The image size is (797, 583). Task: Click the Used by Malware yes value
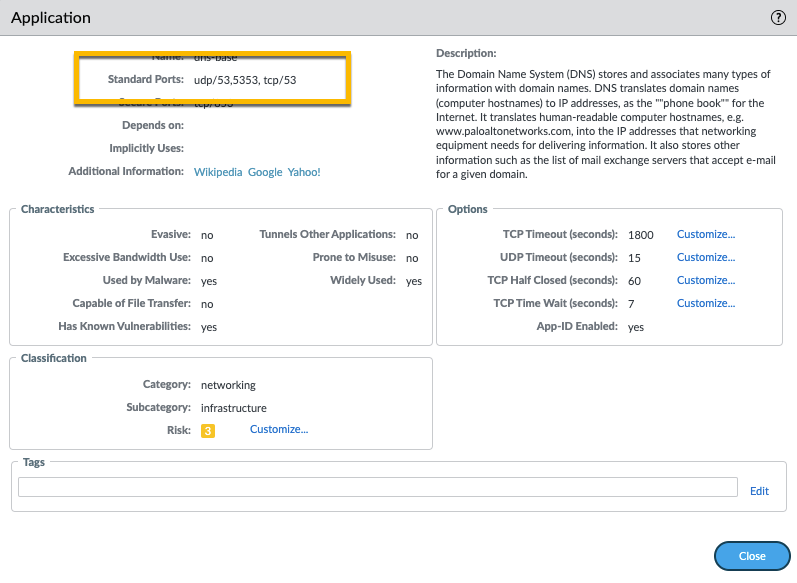tap(209, 281)
